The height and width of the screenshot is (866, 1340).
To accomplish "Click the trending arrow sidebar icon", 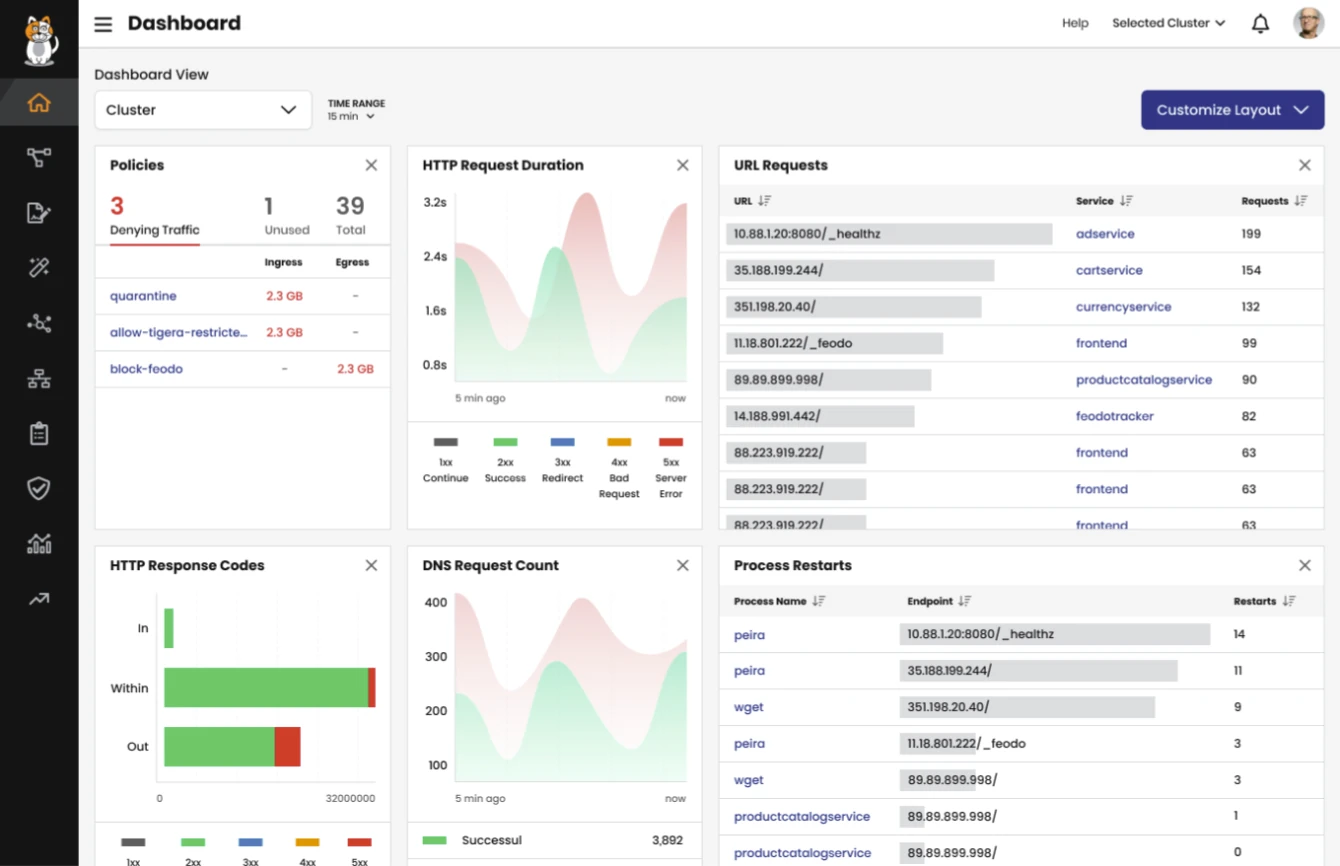I will (39, 599).
